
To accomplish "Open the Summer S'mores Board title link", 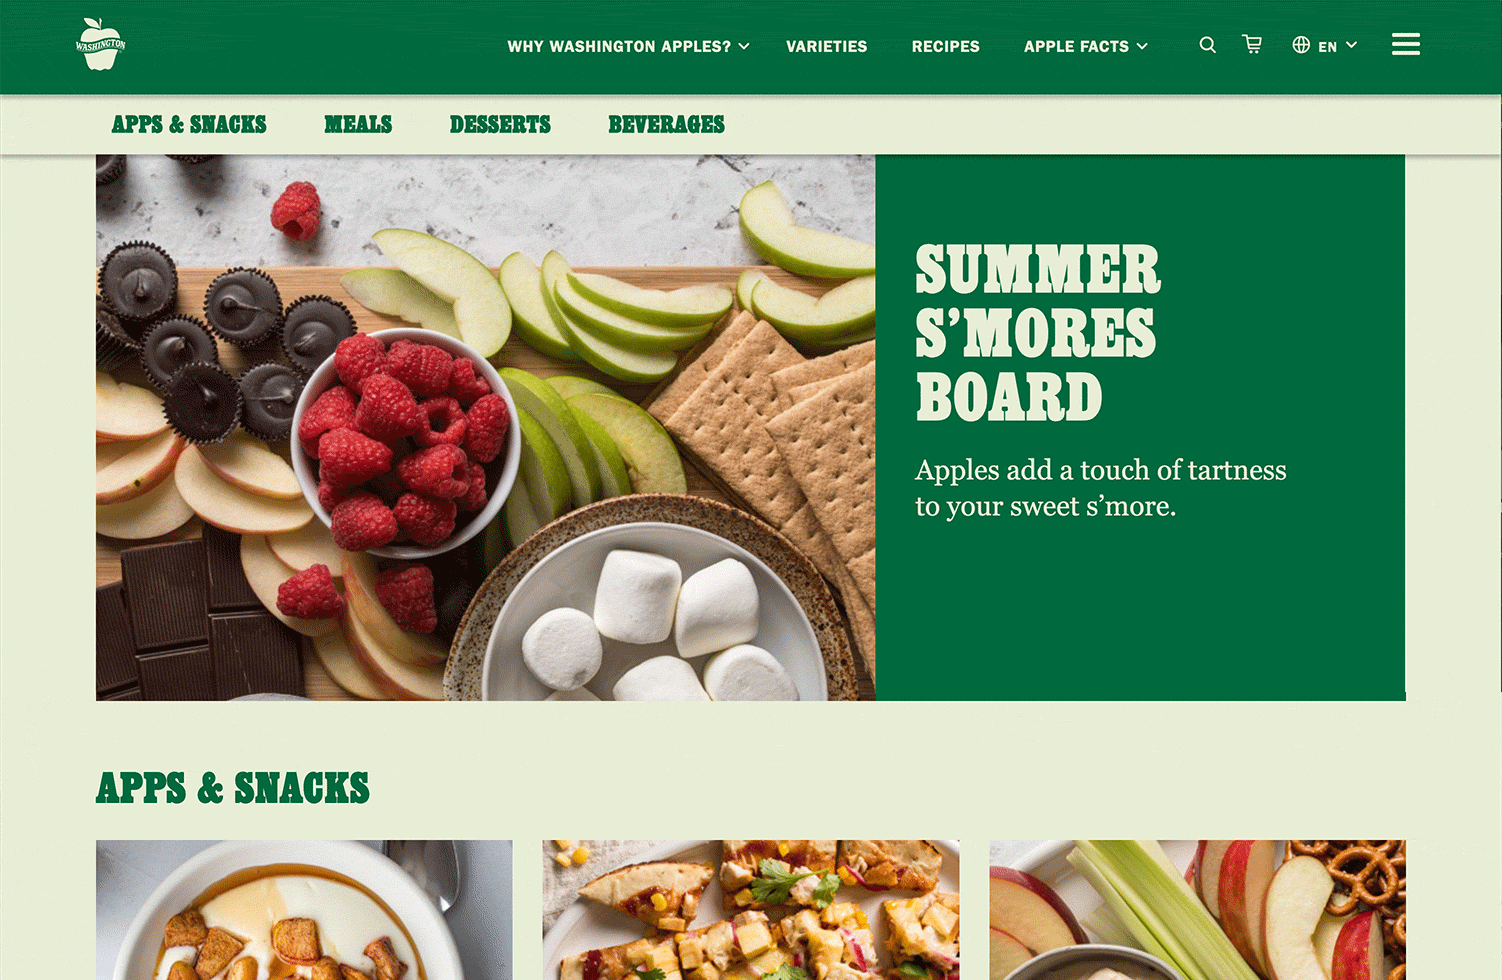I will [1038, 333].
